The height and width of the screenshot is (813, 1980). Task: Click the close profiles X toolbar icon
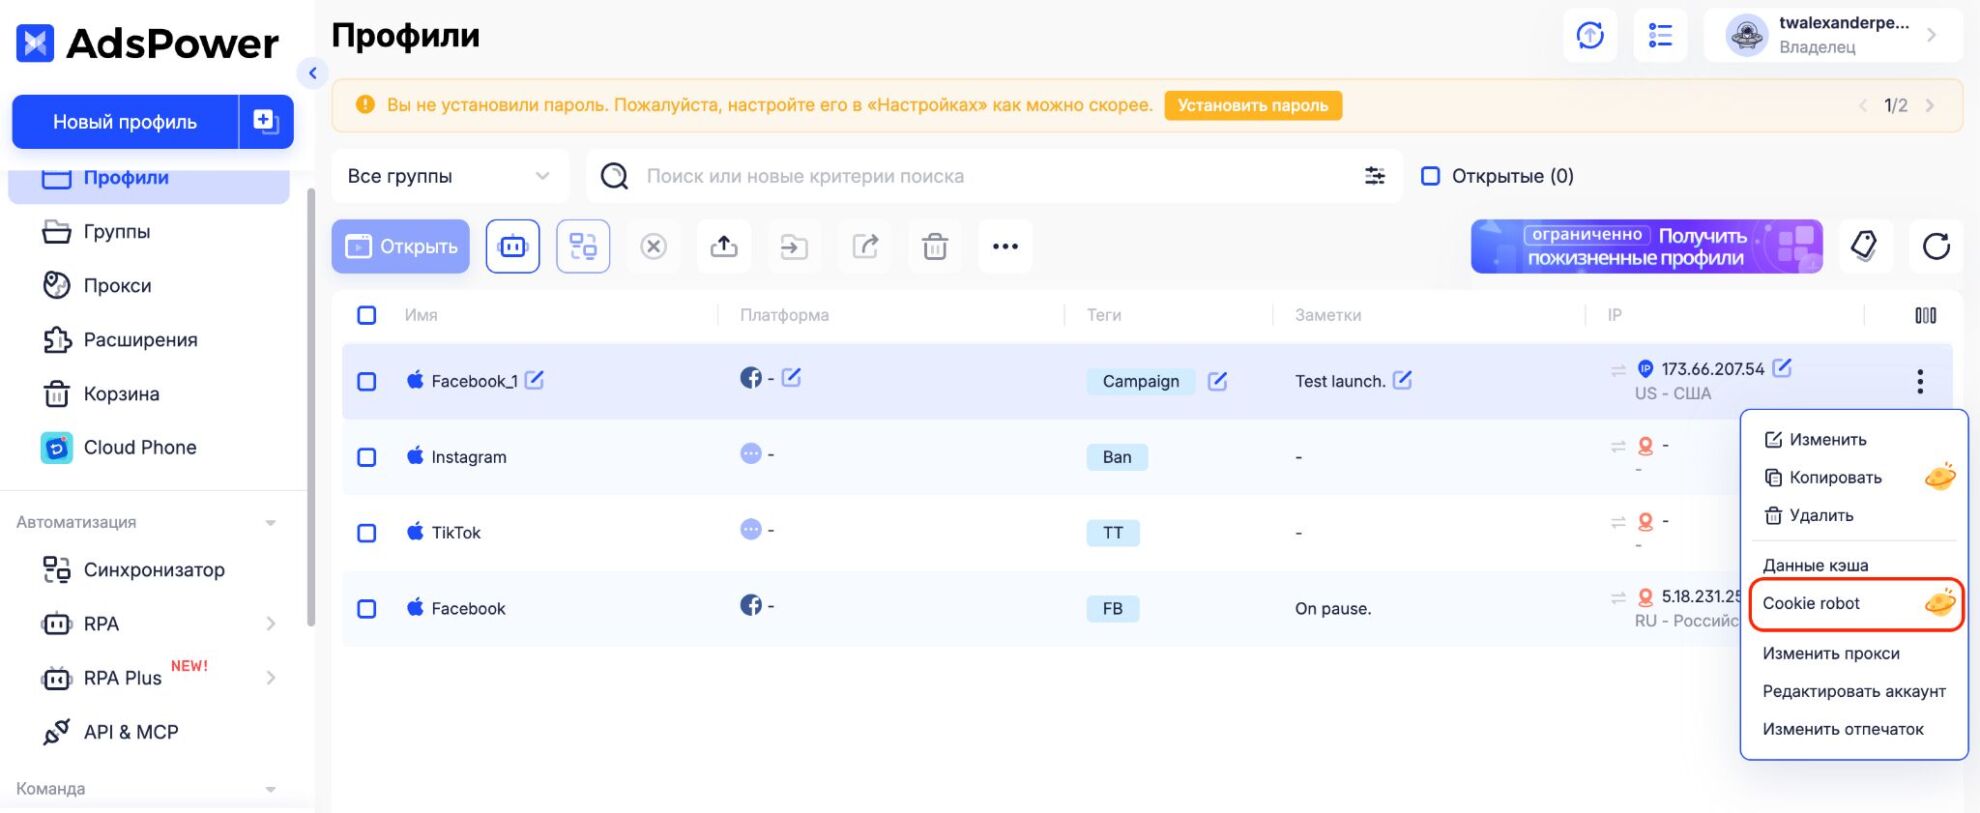(x=653, y=246)
